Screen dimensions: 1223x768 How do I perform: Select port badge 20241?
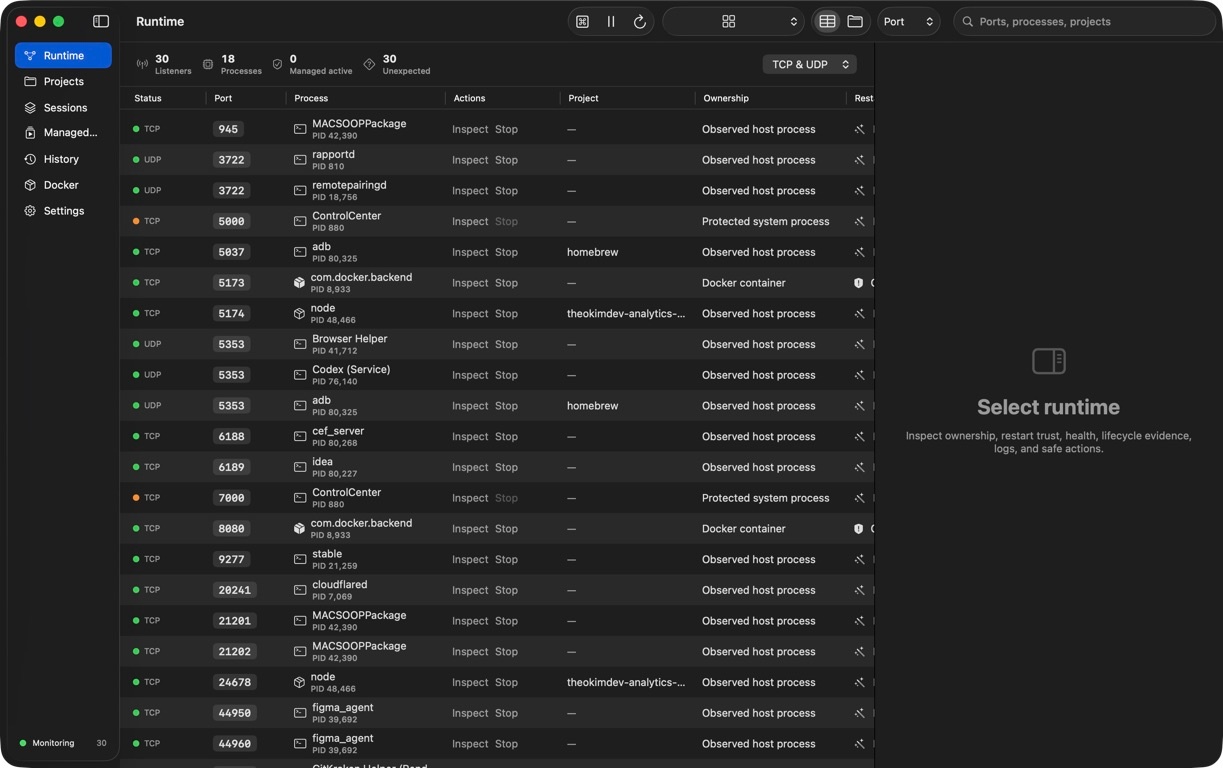point(235,590)
